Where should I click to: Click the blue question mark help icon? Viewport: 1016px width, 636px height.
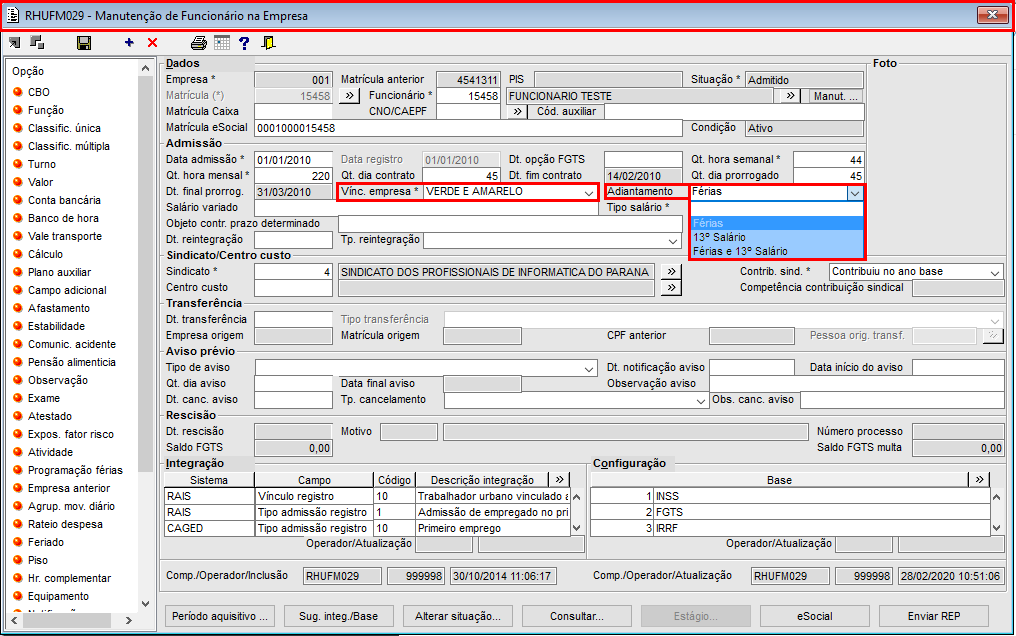pos(244,43)
